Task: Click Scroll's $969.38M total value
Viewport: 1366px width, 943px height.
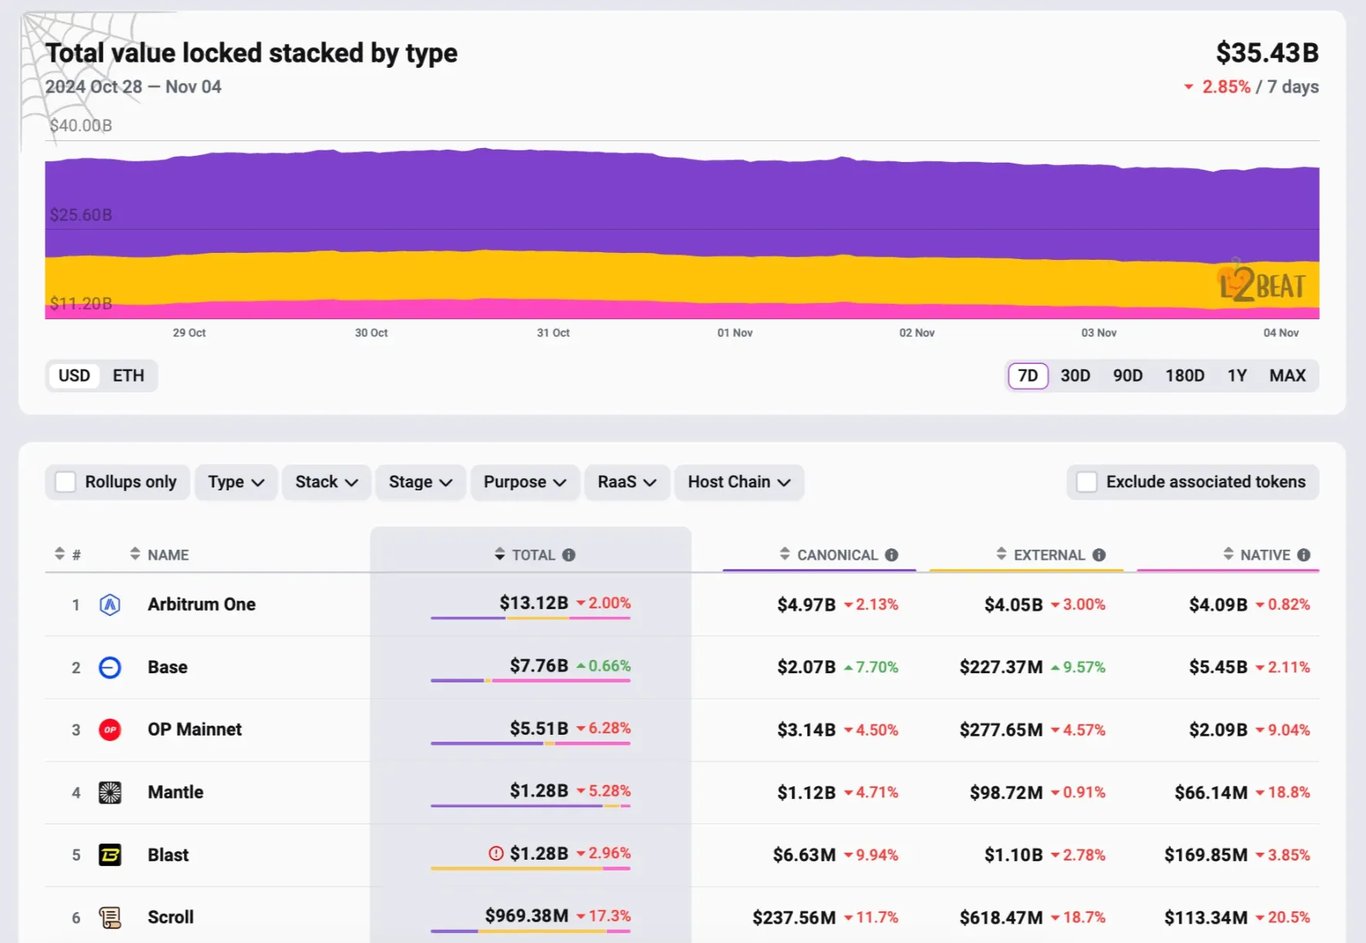Action: pos(527,916)
